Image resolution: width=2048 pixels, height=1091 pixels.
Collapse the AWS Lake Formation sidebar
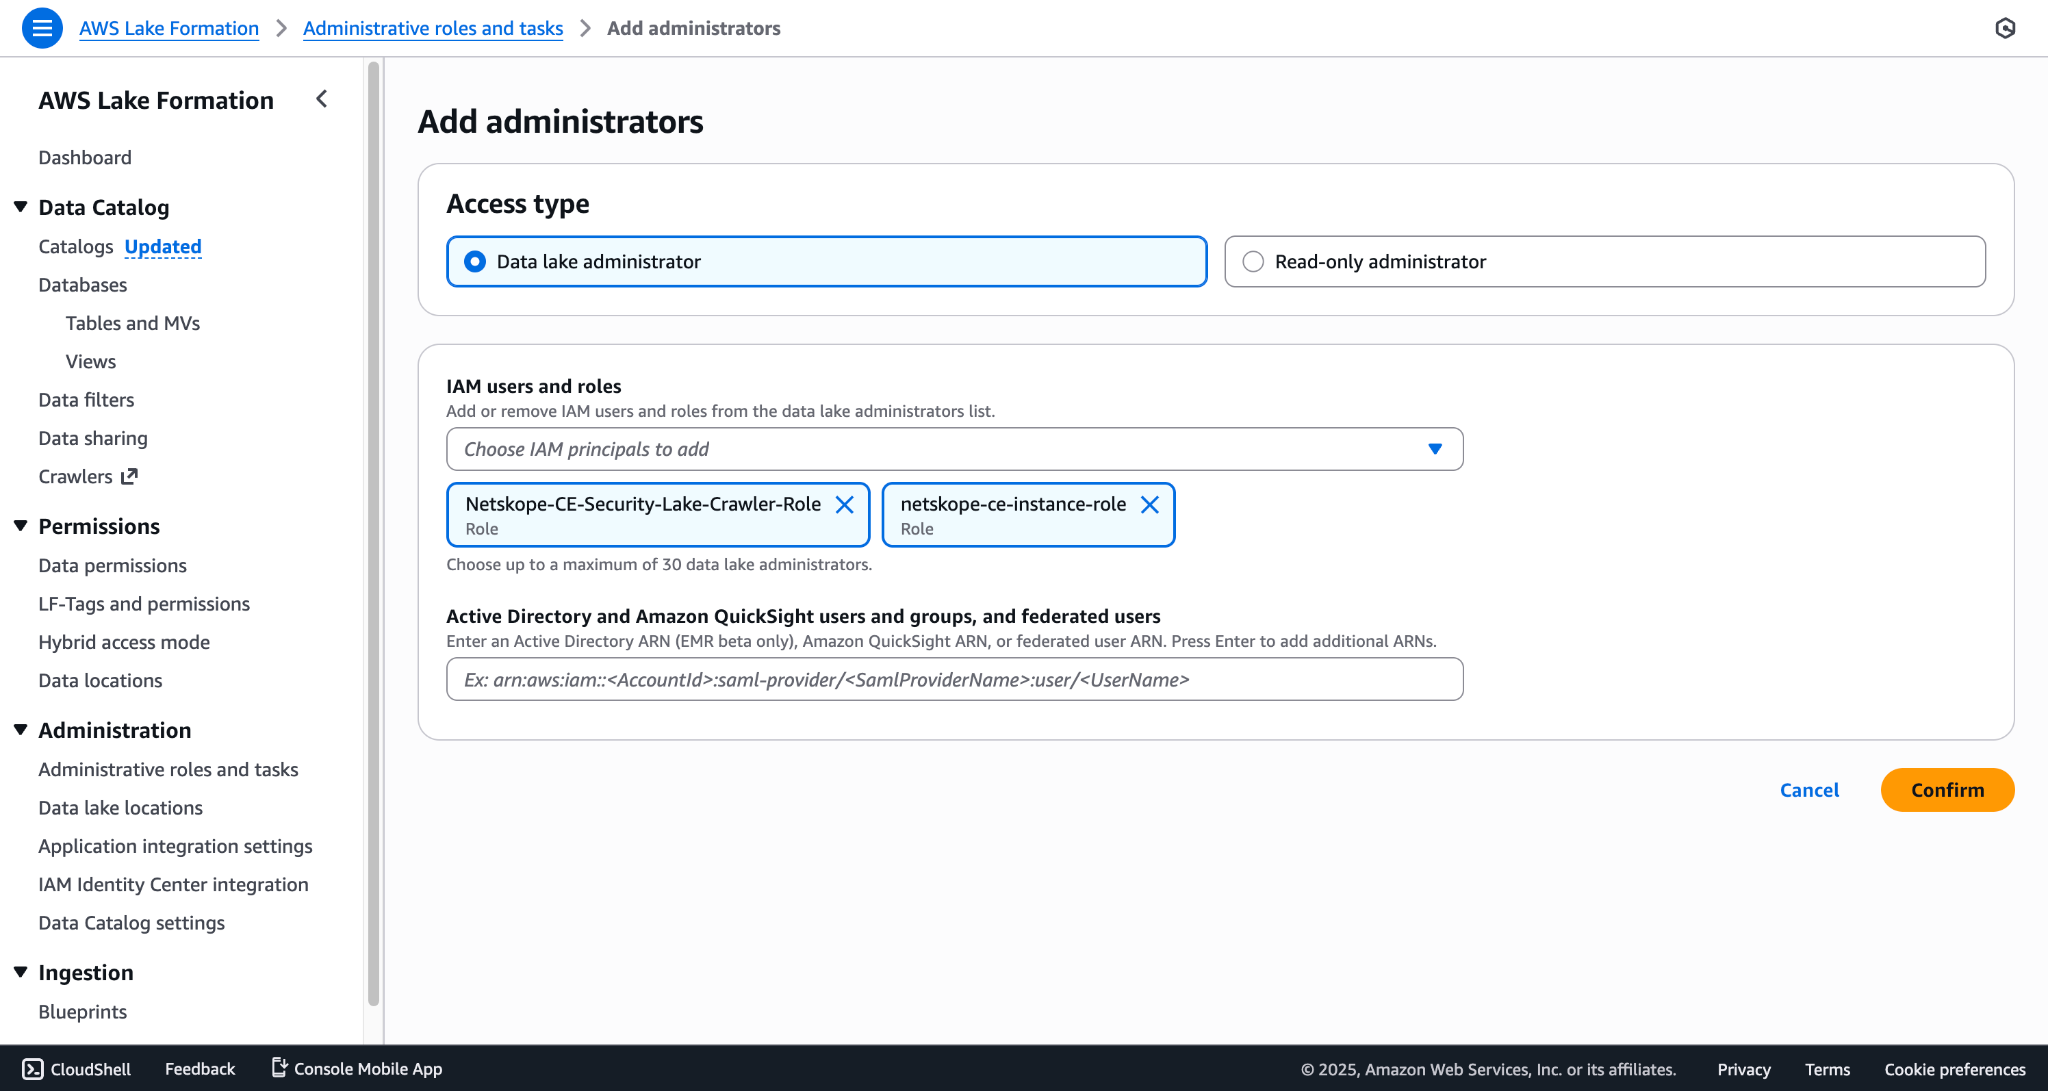321,99
